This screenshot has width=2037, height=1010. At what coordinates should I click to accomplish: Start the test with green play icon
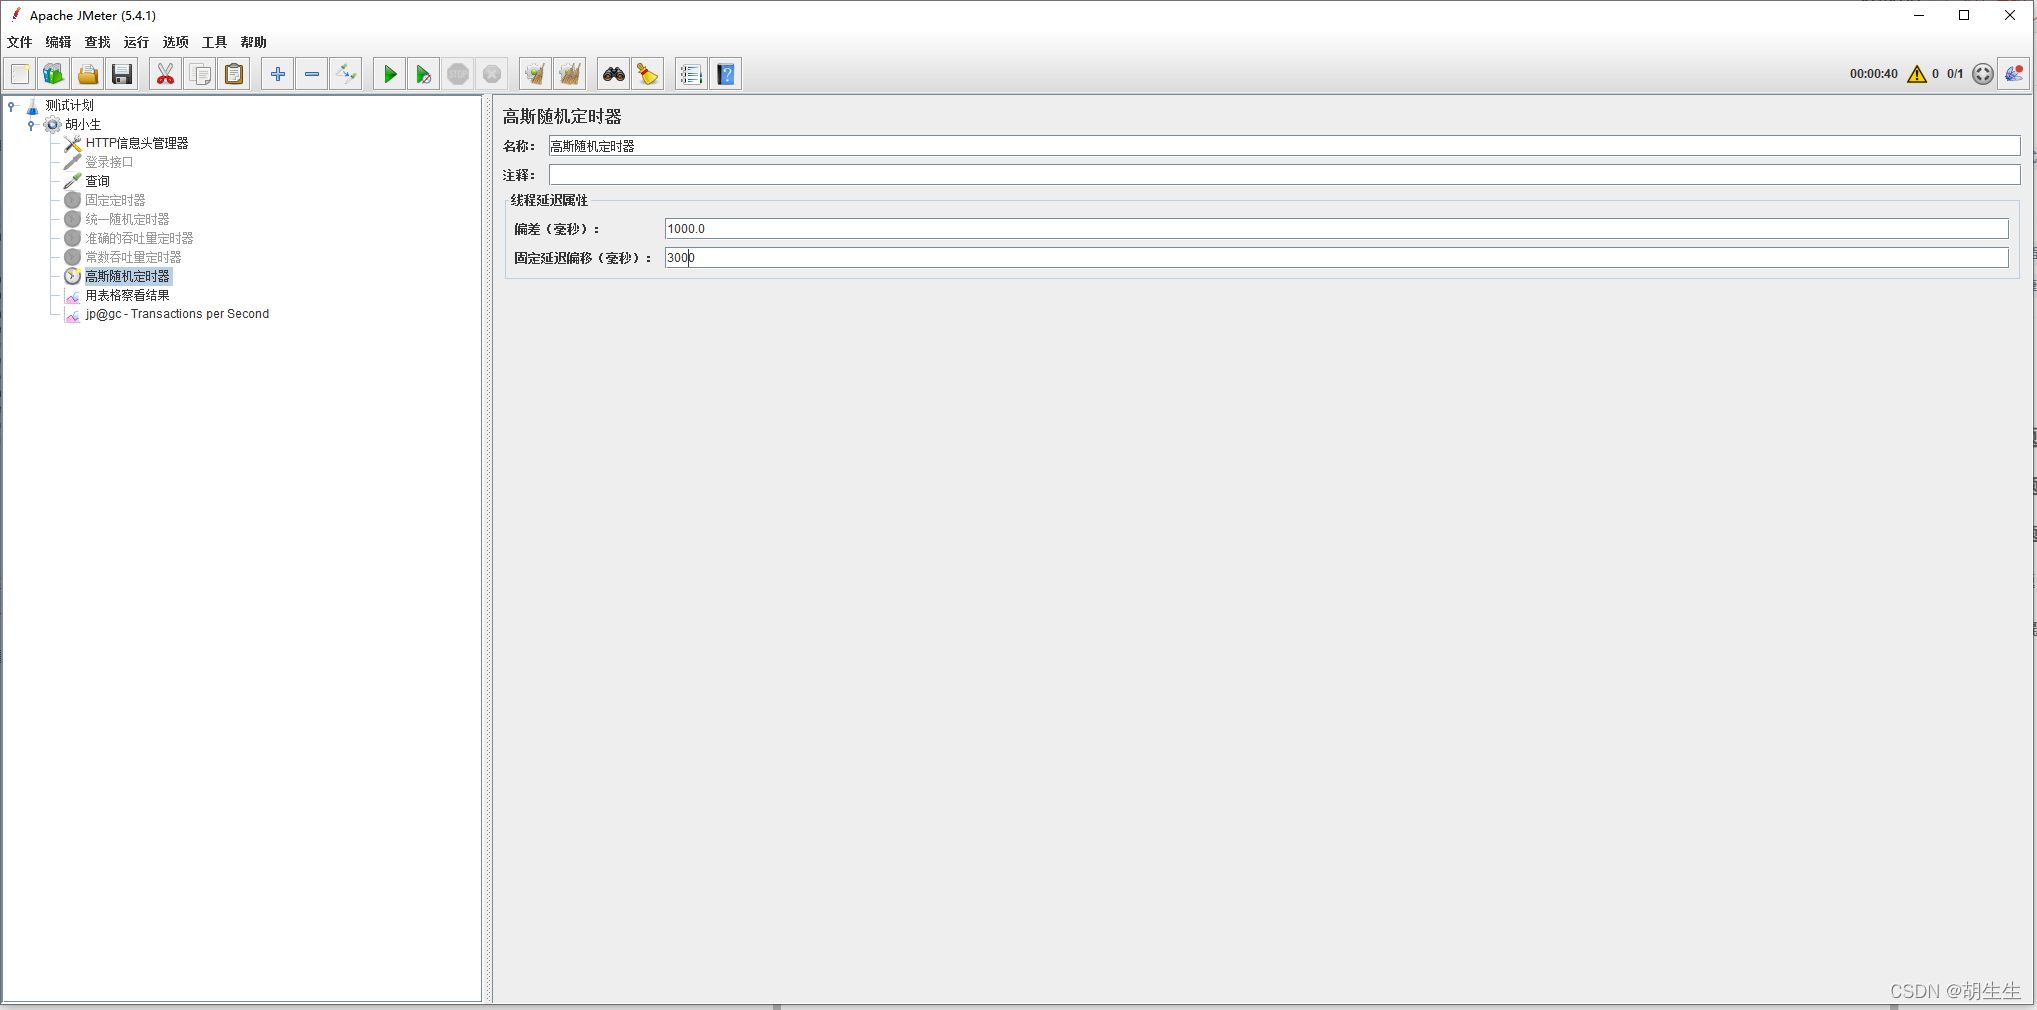[x=389, y=73]
